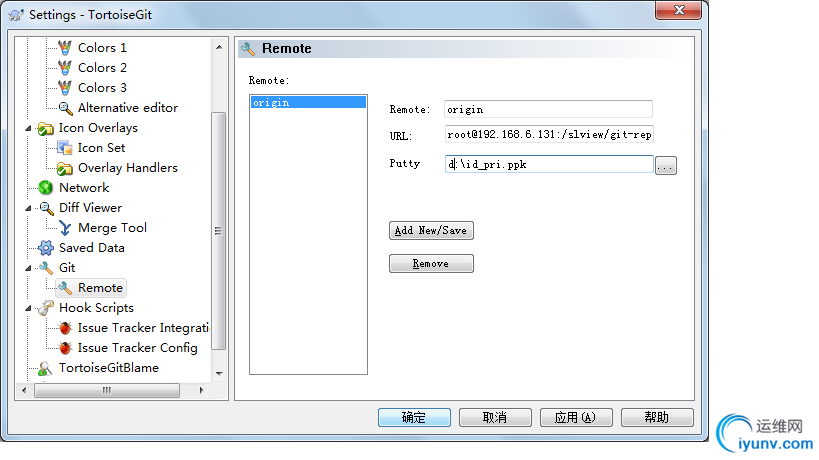Click the tree vertical scrollbar thumb
819x460 pixels.
click(x=219, y=230)
